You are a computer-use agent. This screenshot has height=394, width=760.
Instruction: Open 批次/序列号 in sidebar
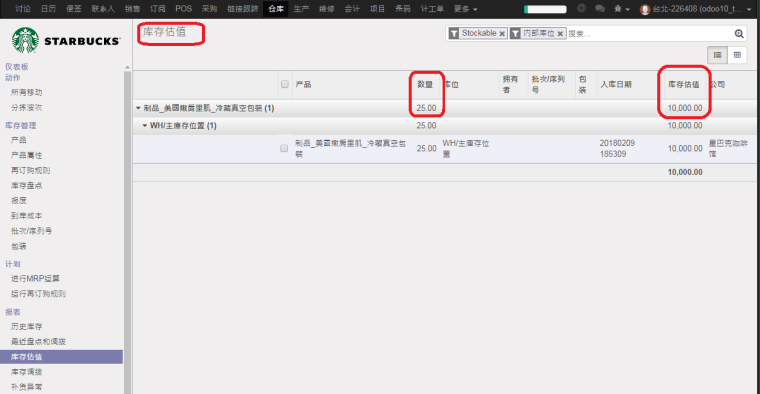click(x=32, y=231)
